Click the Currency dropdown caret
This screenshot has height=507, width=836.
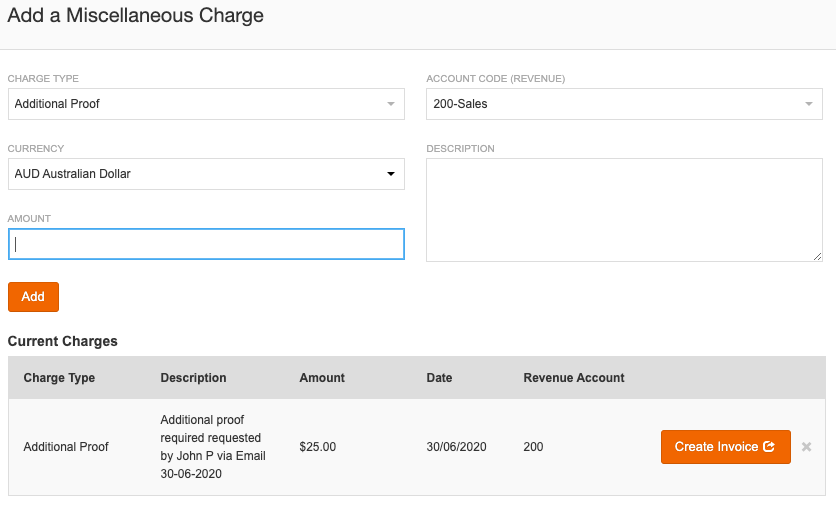pyautogui.click(x=391, y=174)
